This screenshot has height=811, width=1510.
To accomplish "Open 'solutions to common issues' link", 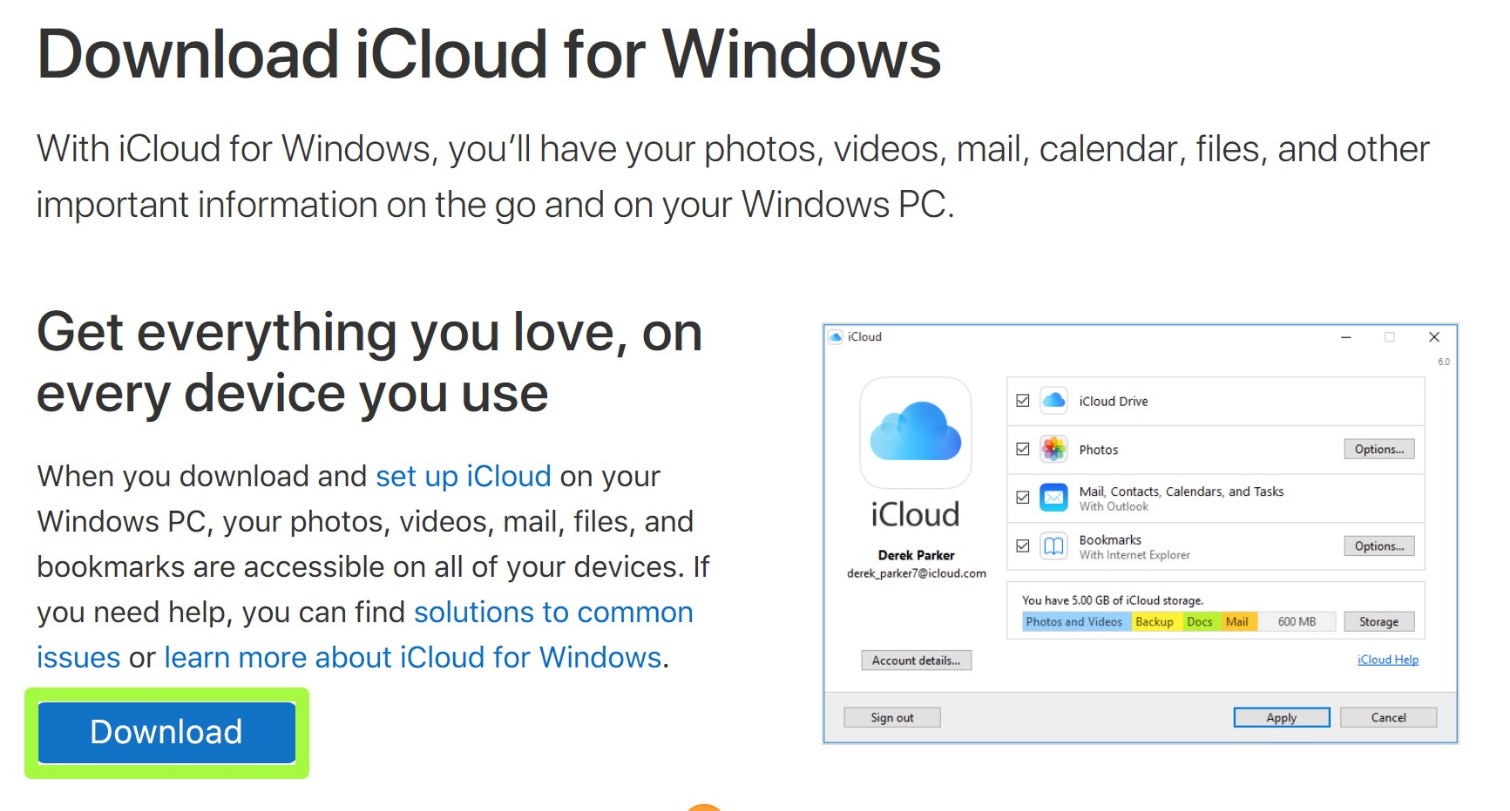I will [x=365, y=634].
